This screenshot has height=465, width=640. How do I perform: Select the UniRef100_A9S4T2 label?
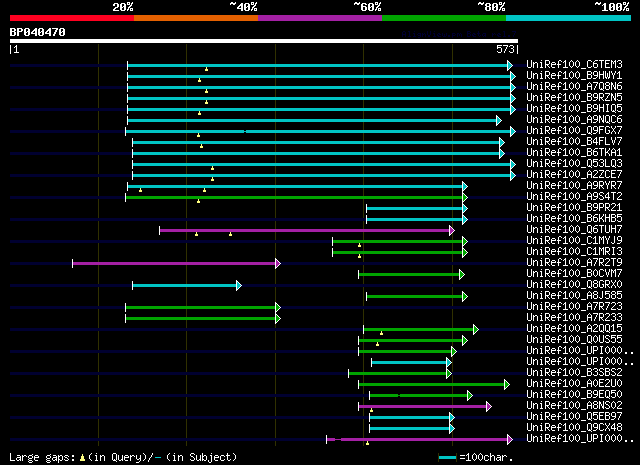(x=574, y=197)
